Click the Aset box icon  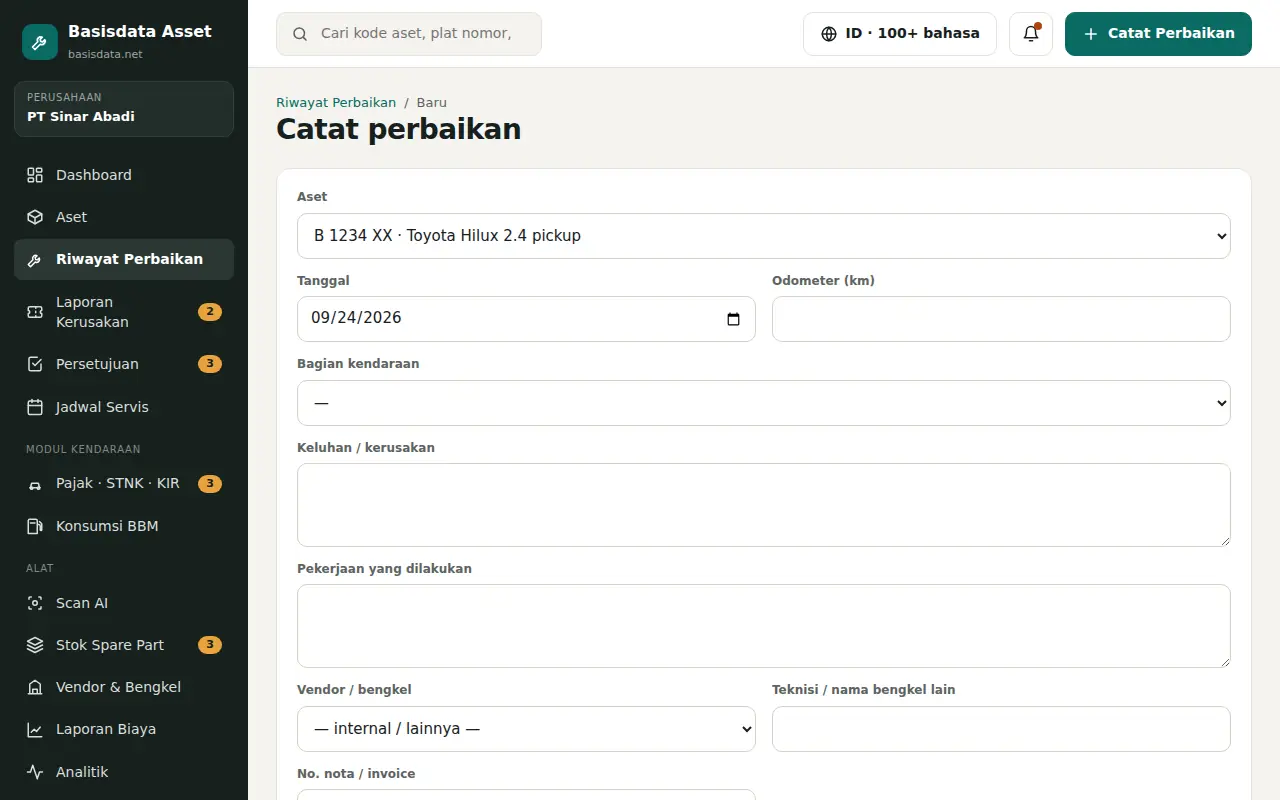[x=35, y=217]
